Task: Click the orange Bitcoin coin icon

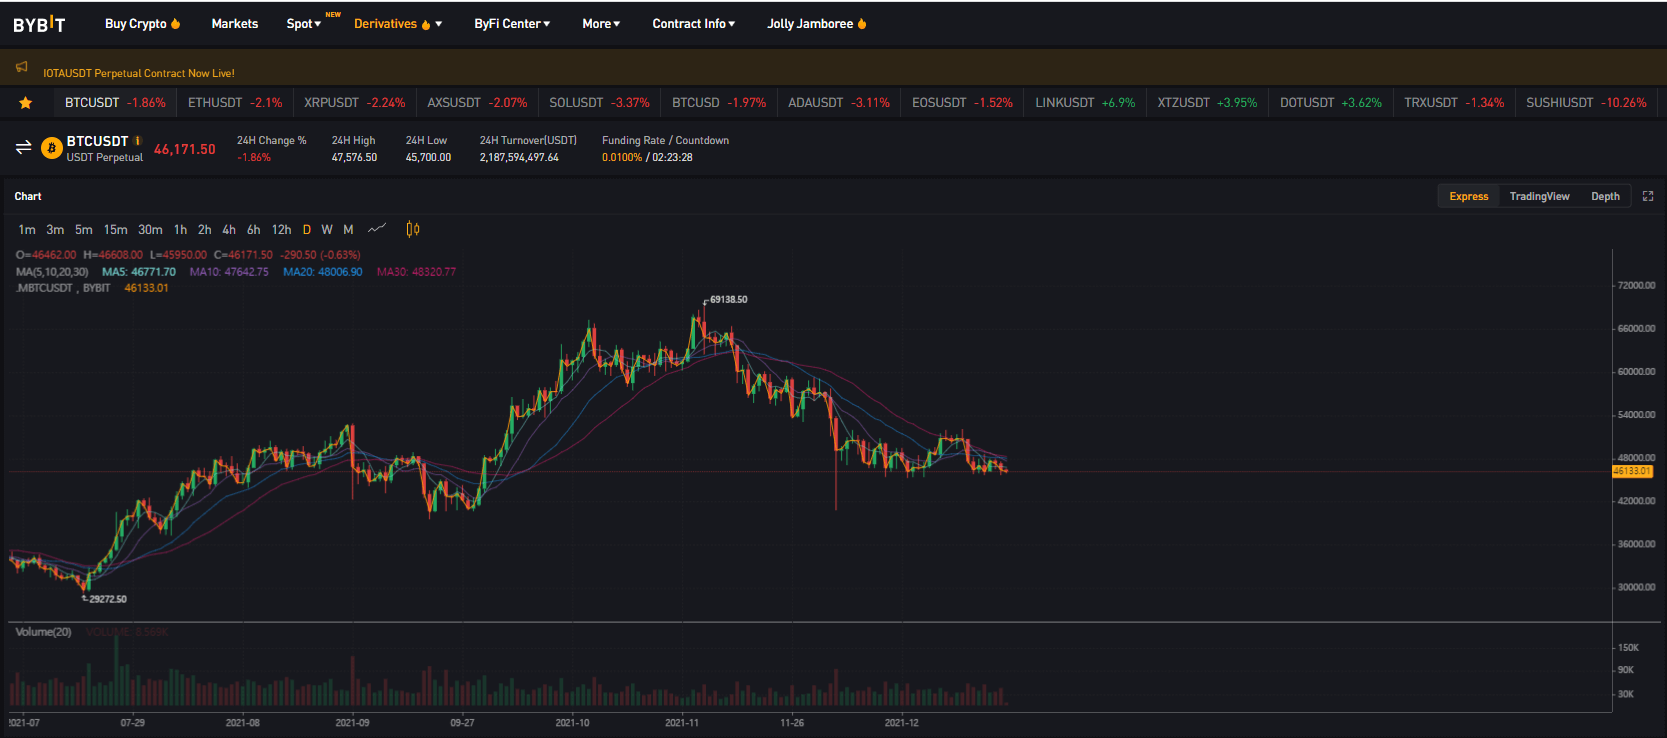Action: tap(52, 149)
